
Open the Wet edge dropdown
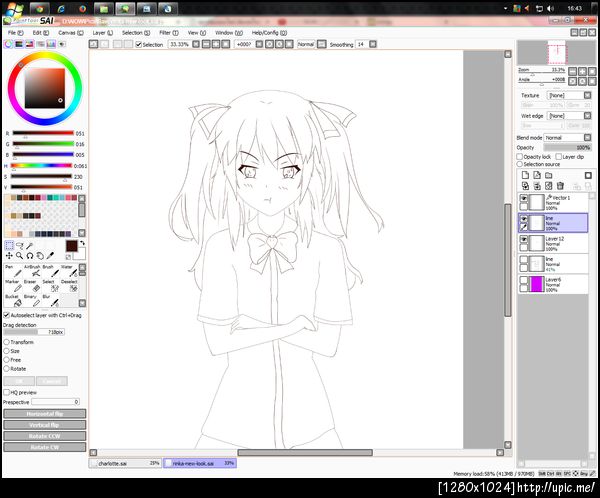click(x=587, y=116)
